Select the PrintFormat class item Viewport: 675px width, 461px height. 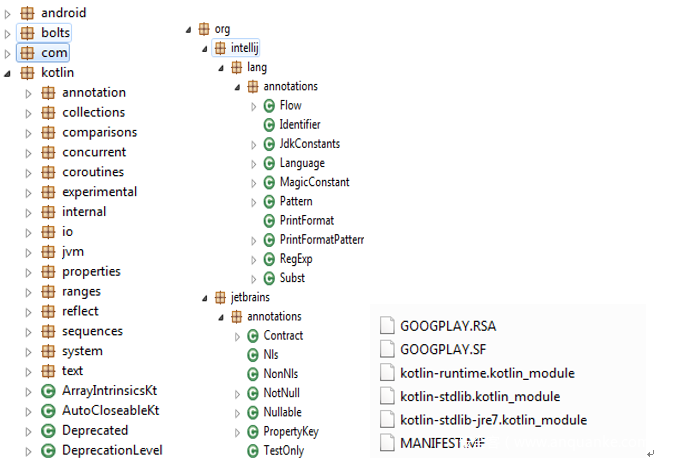(x=306, y=220)
